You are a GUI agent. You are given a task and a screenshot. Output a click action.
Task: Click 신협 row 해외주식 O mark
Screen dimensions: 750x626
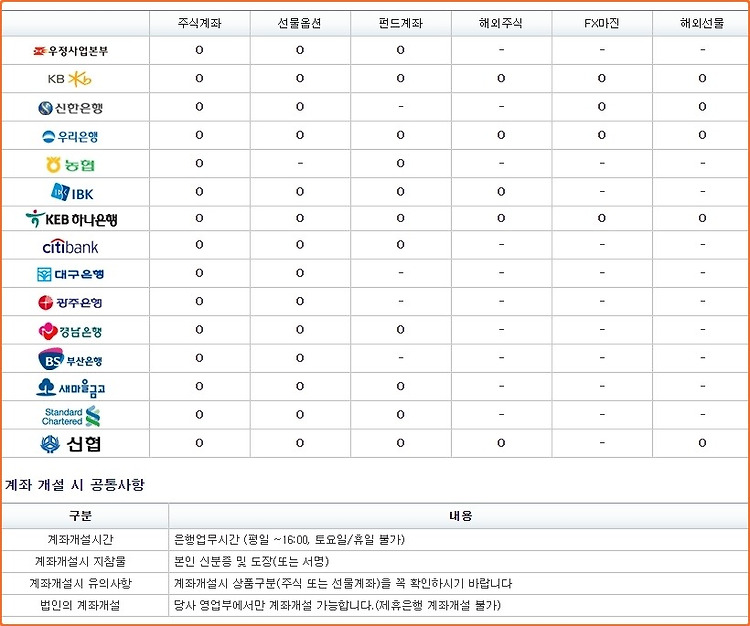(501, 443)
